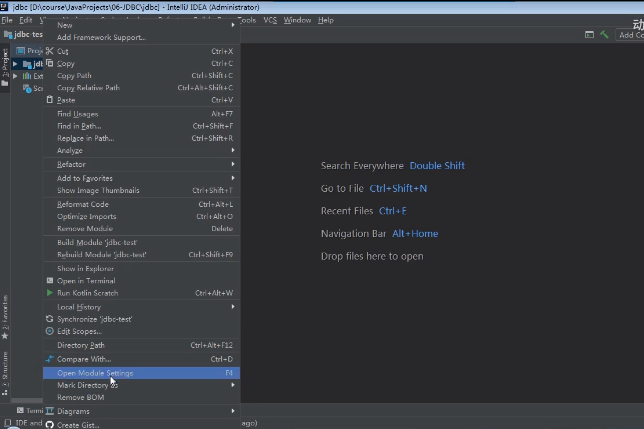Choose Rebuild Module 'jdbc-test'

(x=142, y=255)
